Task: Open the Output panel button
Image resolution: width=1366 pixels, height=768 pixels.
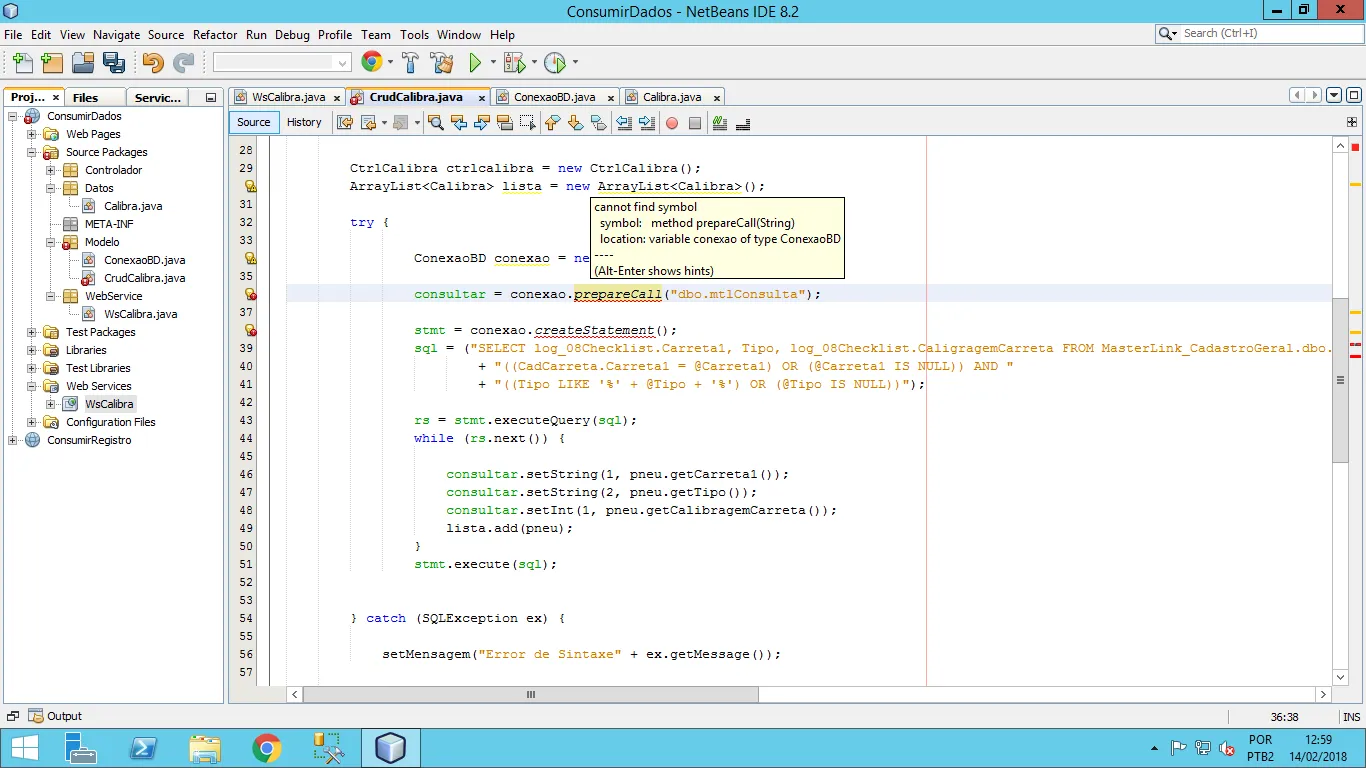Action: [56, 716]
